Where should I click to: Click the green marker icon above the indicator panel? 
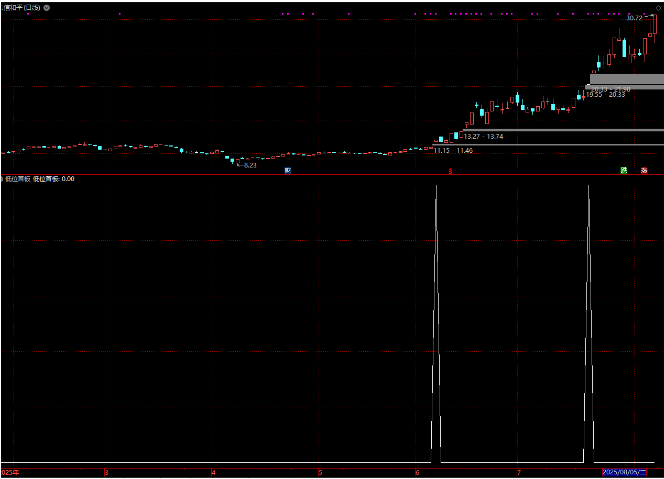623,171
